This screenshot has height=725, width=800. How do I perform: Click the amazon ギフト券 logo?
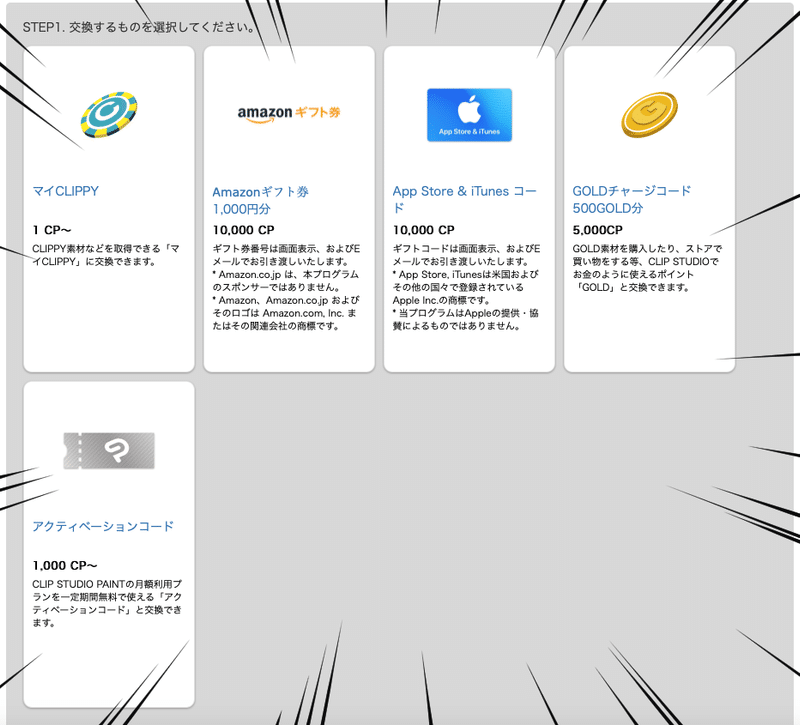[x=289, y=113]
